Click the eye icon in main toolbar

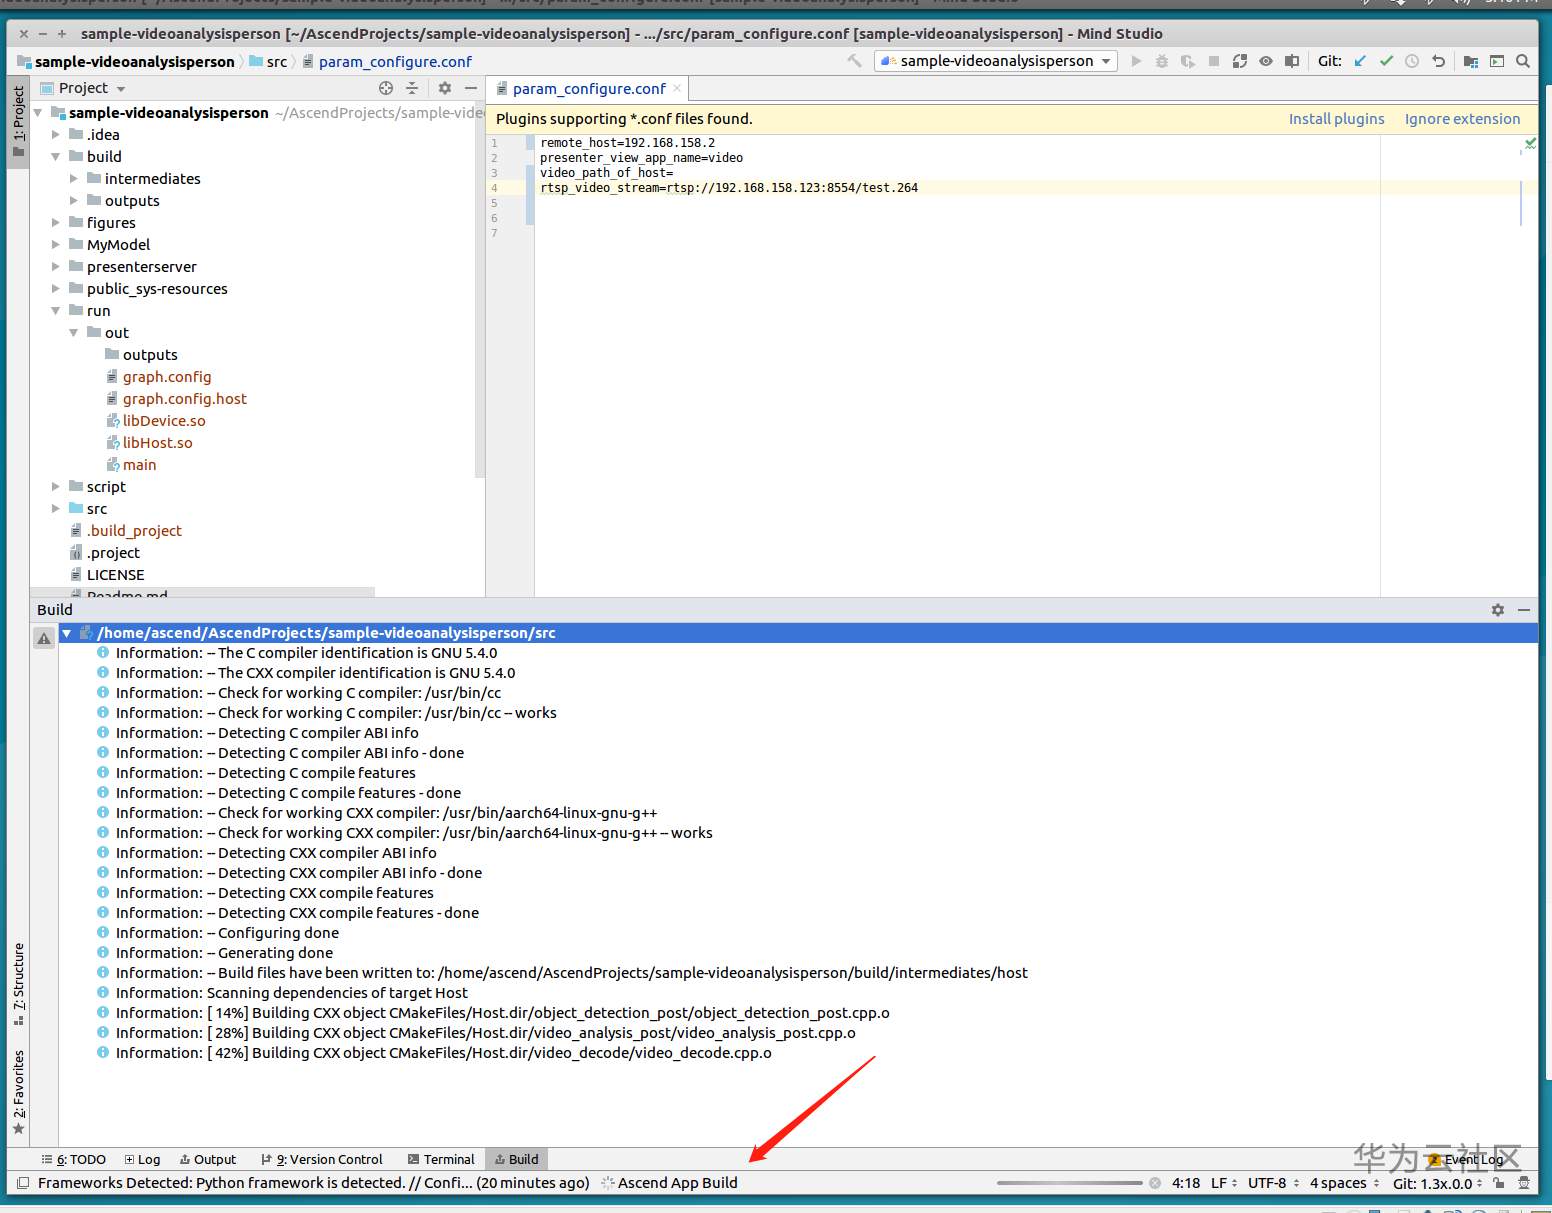click(x=1266, y=61)
